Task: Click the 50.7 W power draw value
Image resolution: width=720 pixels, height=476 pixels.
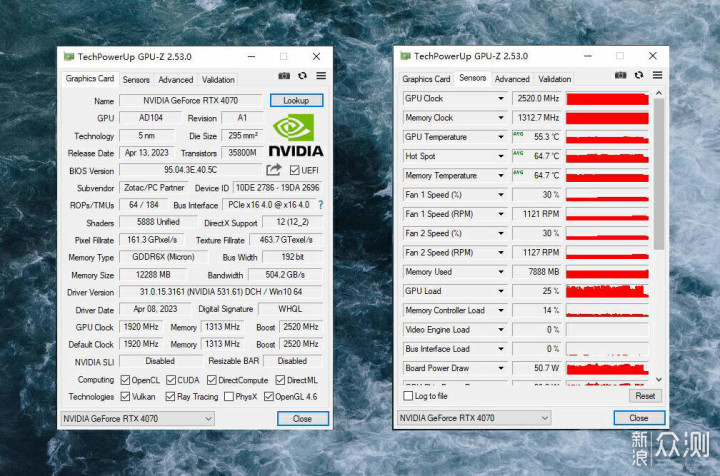Action: (537, 368)
